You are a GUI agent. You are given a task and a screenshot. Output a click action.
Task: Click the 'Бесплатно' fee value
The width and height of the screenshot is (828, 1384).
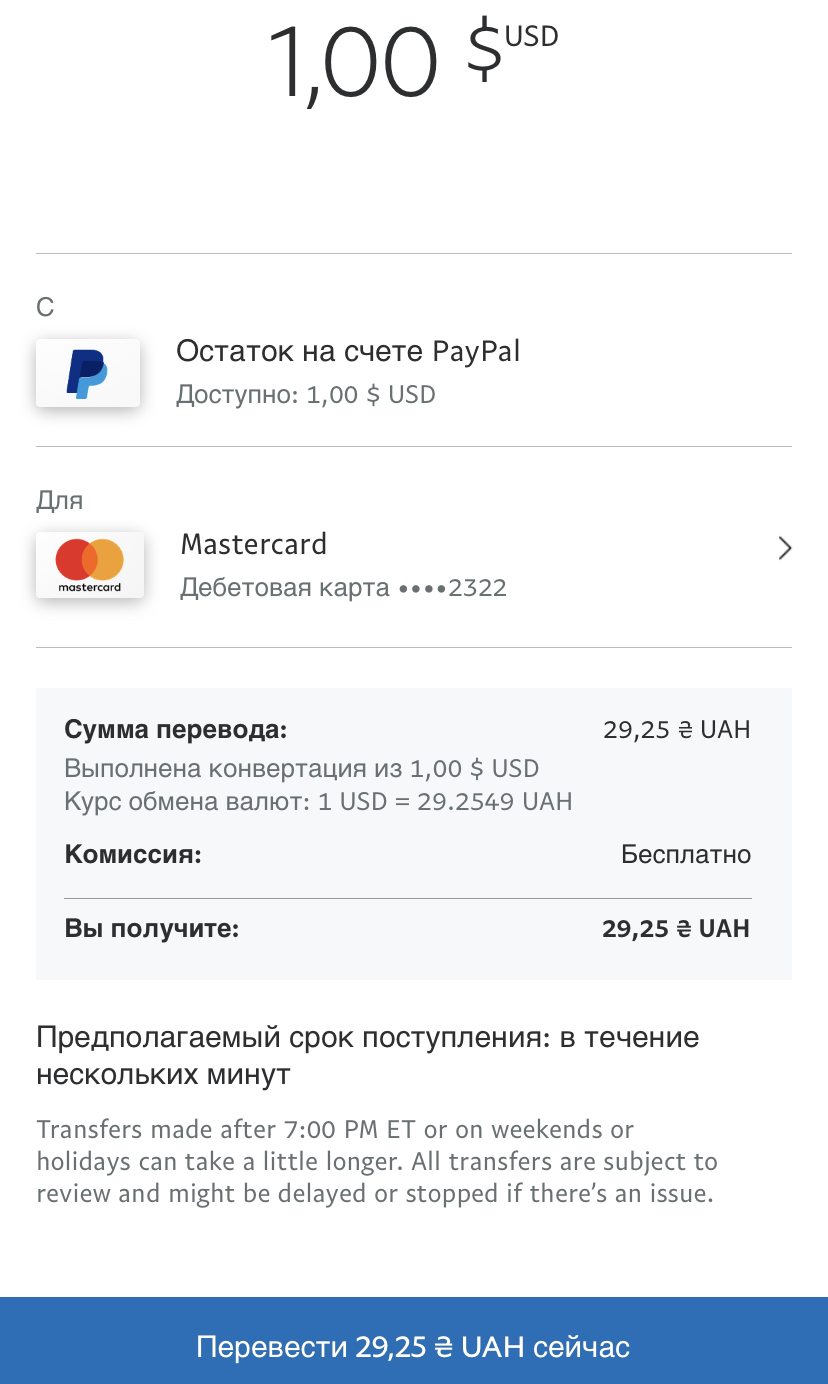686,855
